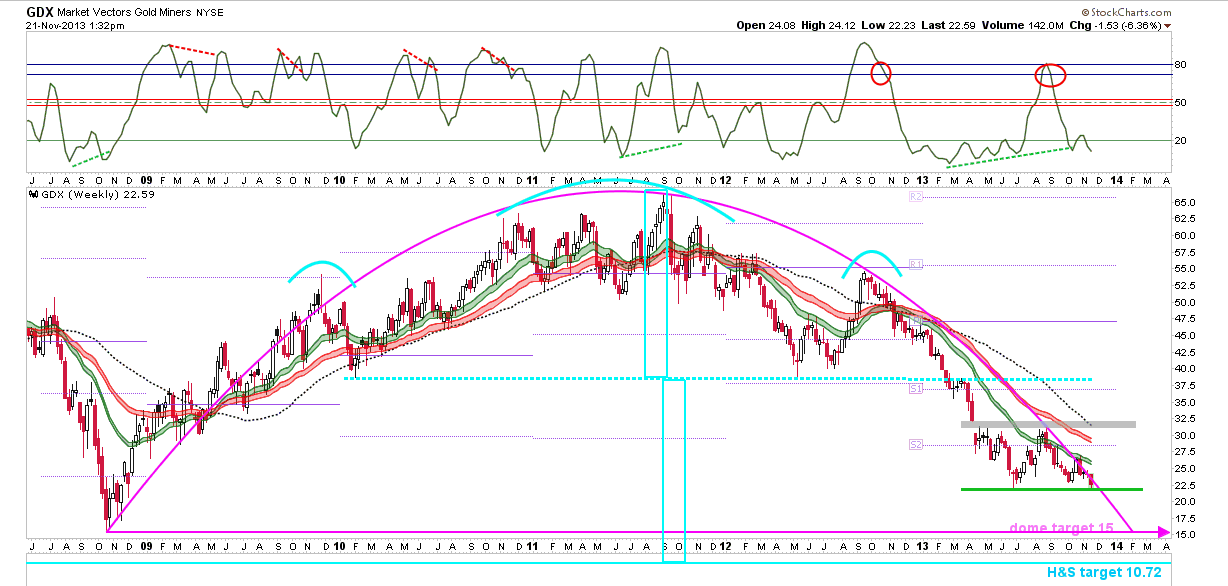Click year label 09 on bottom time axis
Screen dimensions: 1228x586
(x=146, y=547)
